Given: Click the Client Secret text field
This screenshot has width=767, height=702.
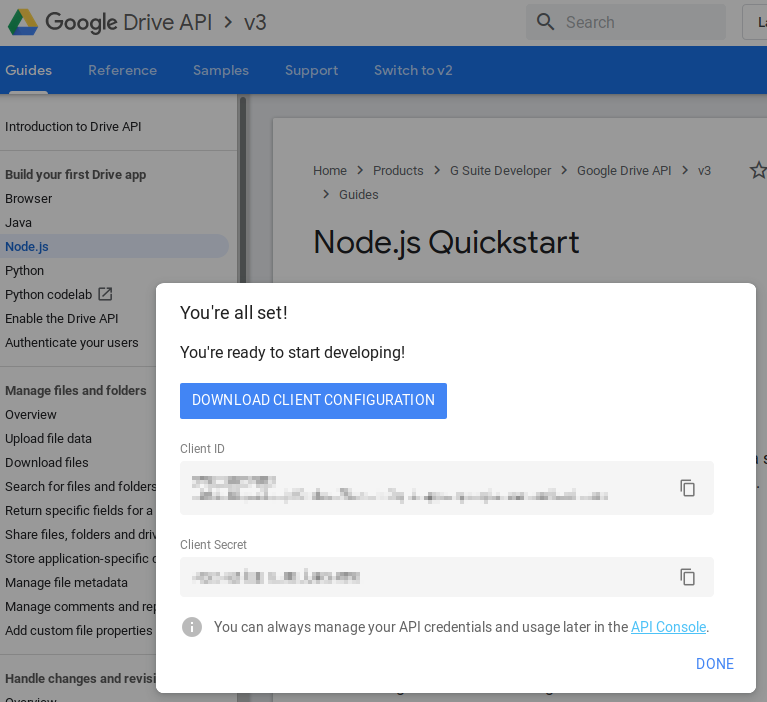Looking at the screenshot, I should [447, 577].
